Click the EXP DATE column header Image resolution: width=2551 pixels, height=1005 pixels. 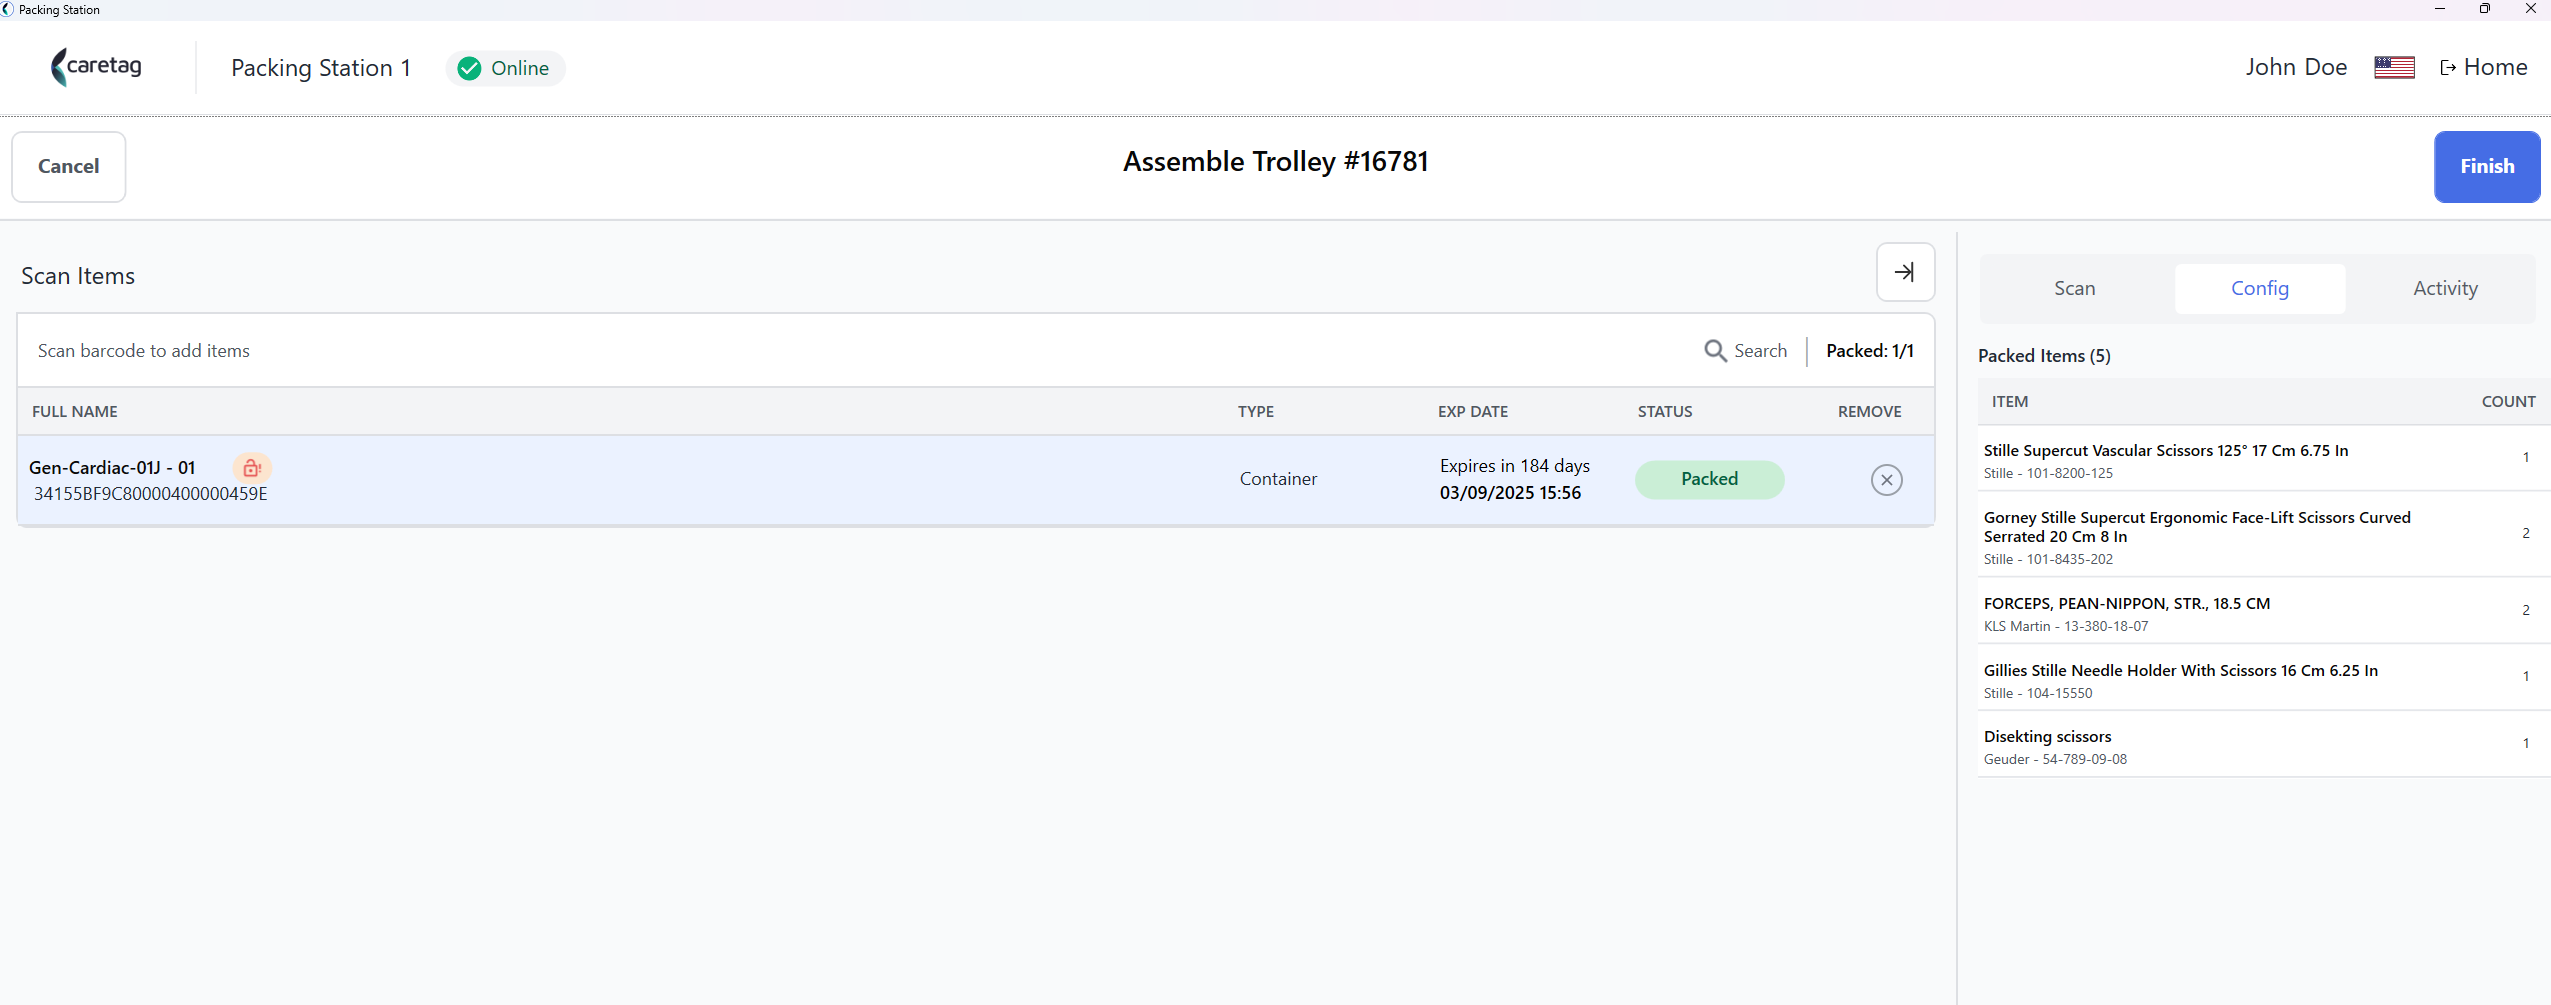1473,411
